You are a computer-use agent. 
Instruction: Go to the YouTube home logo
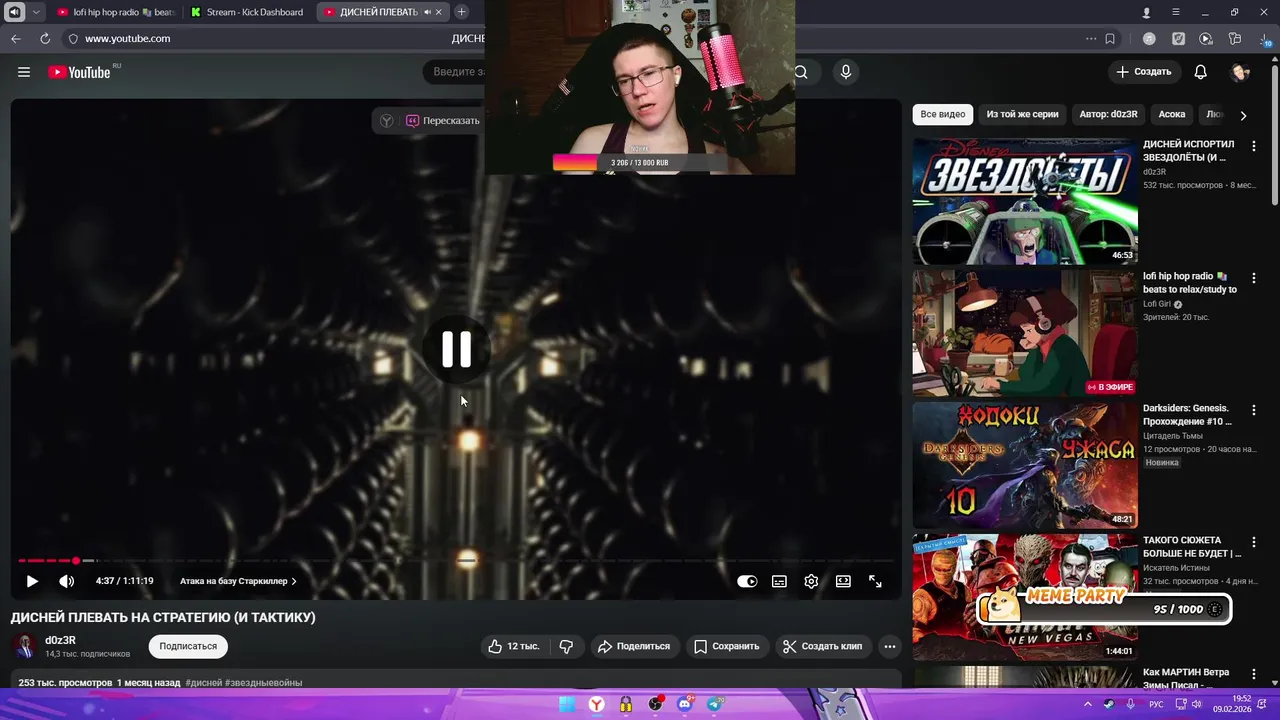(x=79, y=72)
